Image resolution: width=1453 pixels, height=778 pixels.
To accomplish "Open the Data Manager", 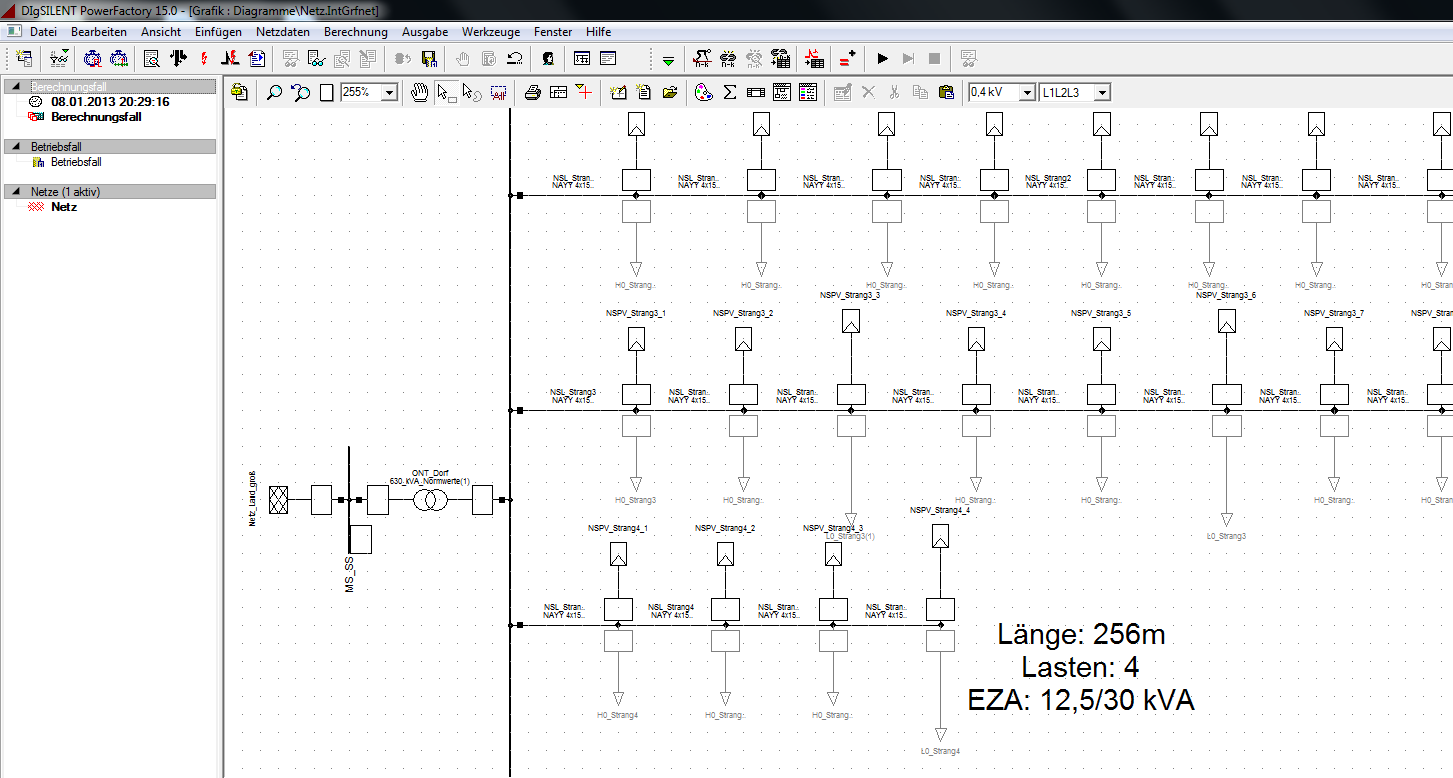I will [24, 58].
